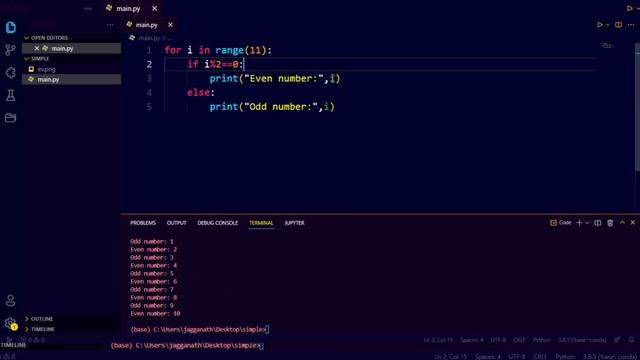Image resolution: width=640 pixels, height=360 pixels.
Task: Open the Testing flask view
Action: [x=11, y=95]
